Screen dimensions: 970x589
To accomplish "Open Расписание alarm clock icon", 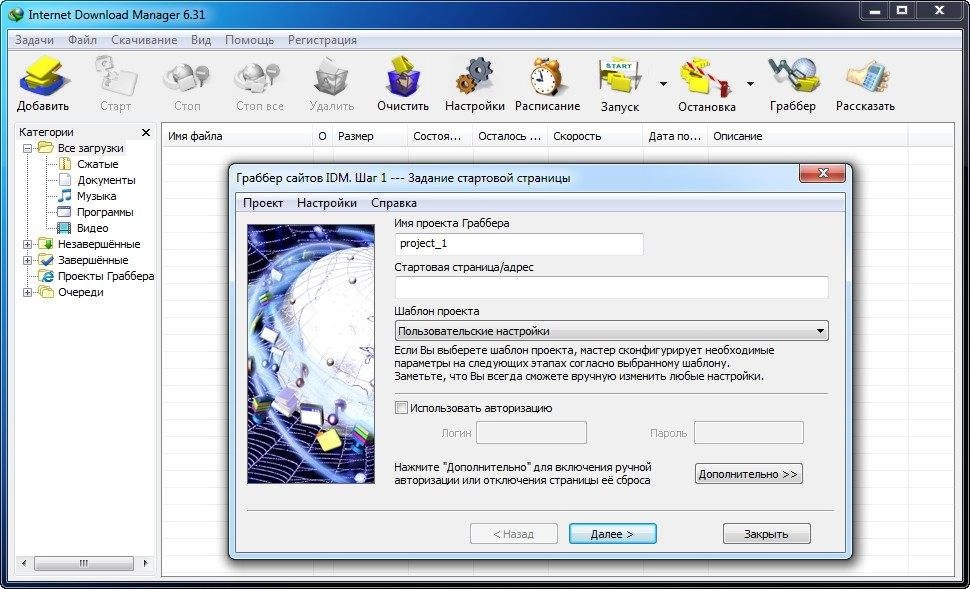I will [547, 75].
